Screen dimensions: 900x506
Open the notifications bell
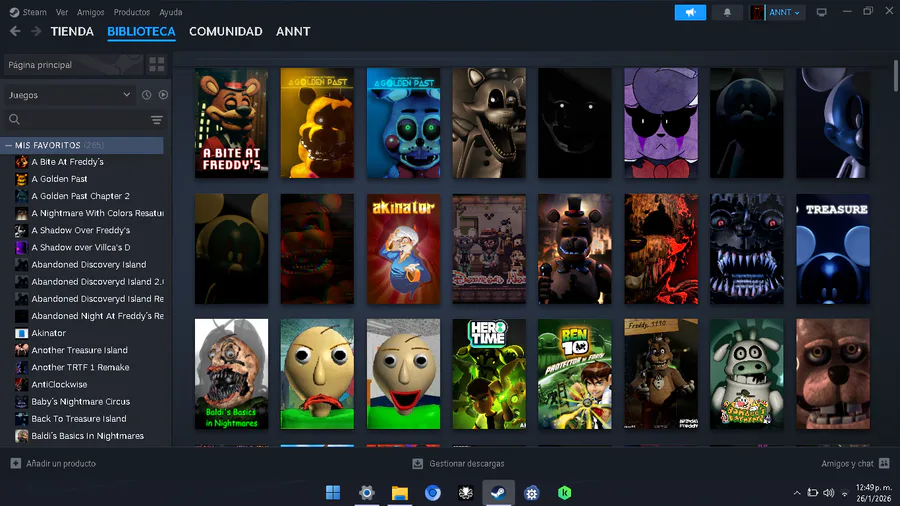click(727, 13)
